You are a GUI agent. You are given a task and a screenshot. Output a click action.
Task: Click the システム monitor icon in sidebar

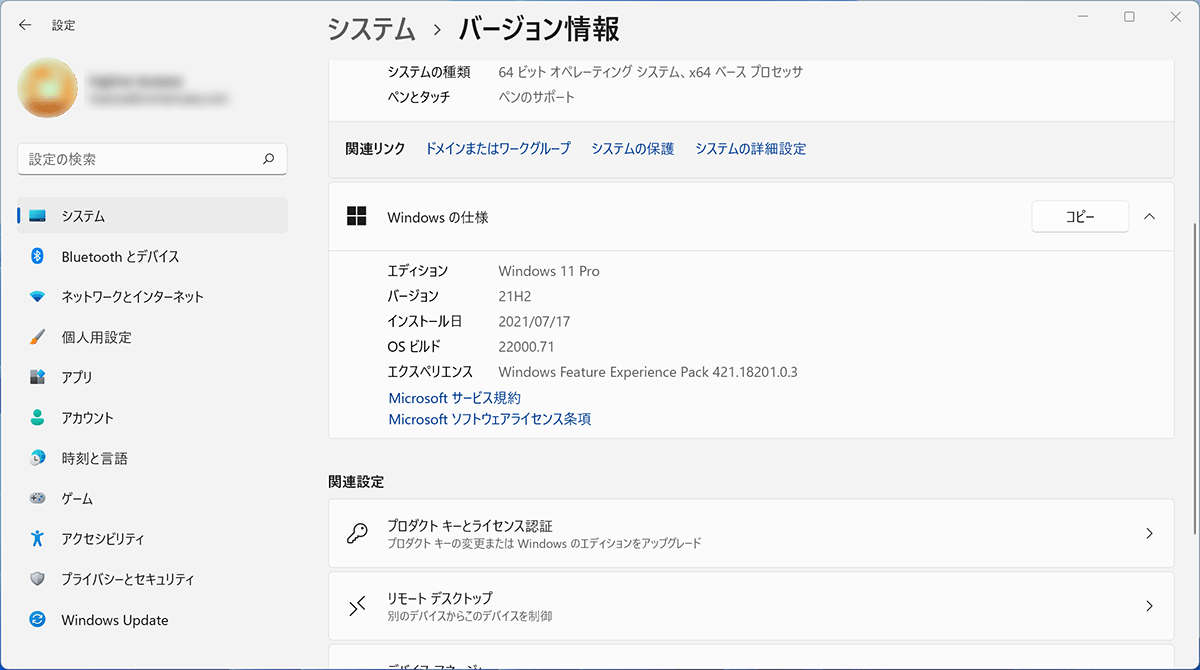[38, 216]
